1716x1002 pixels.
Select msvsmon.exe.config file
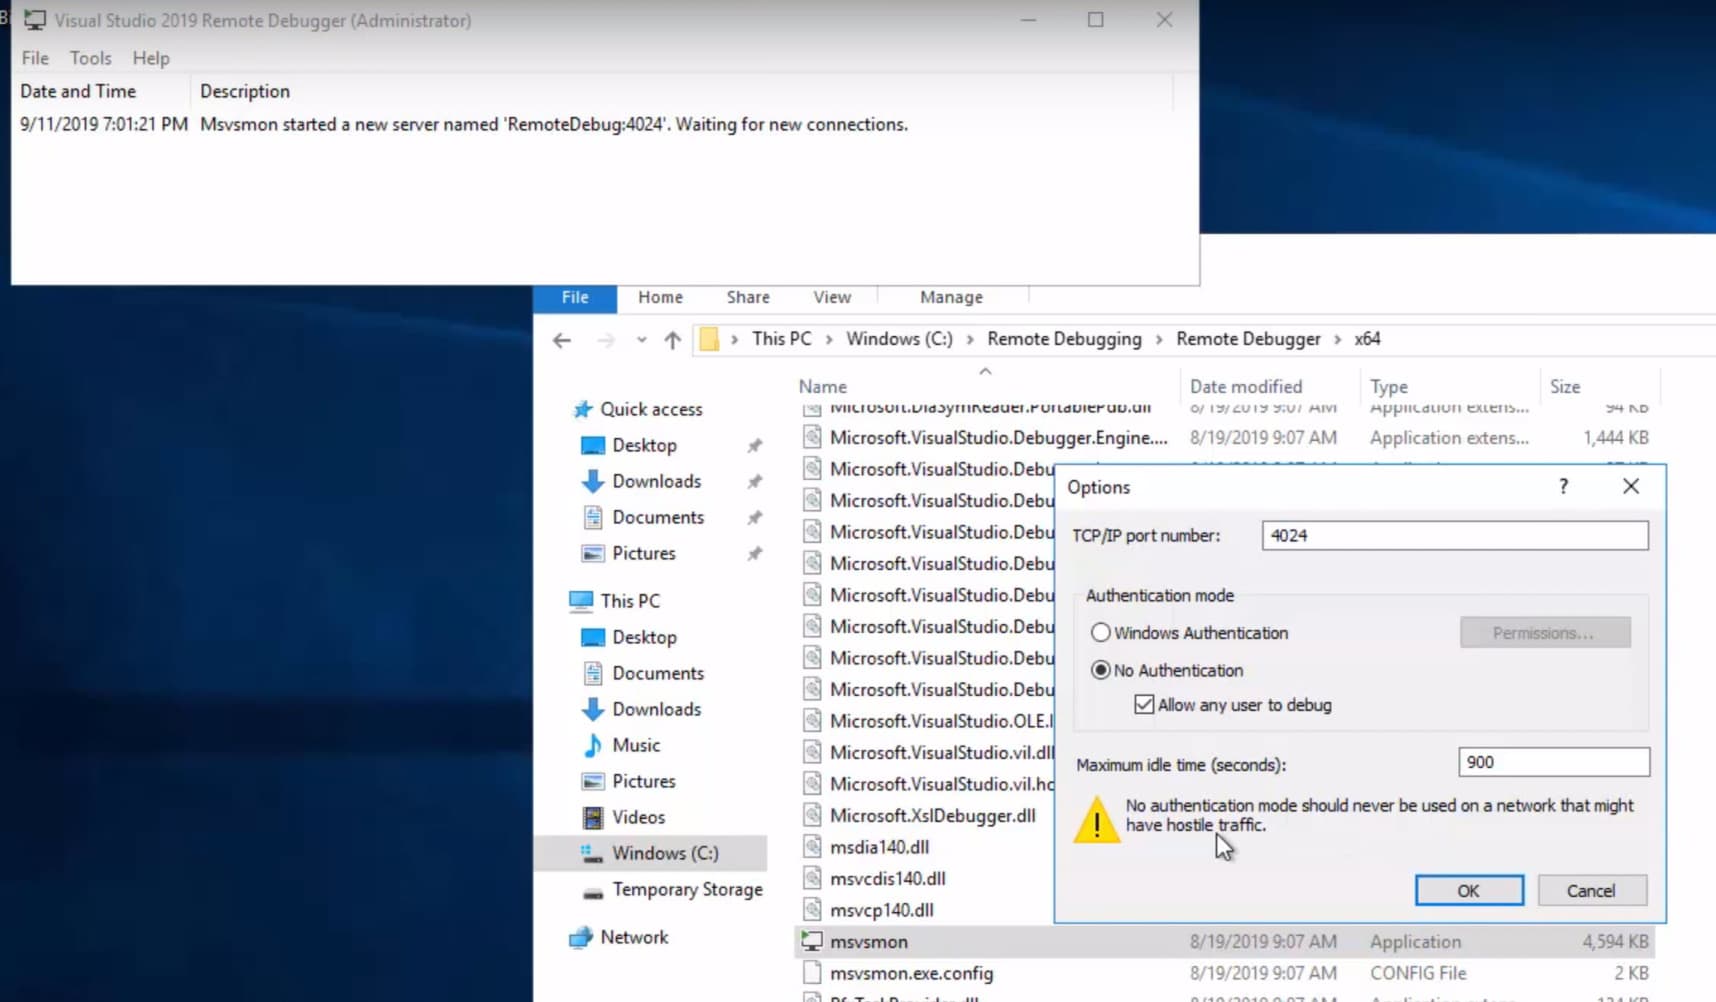click(911, 973)
